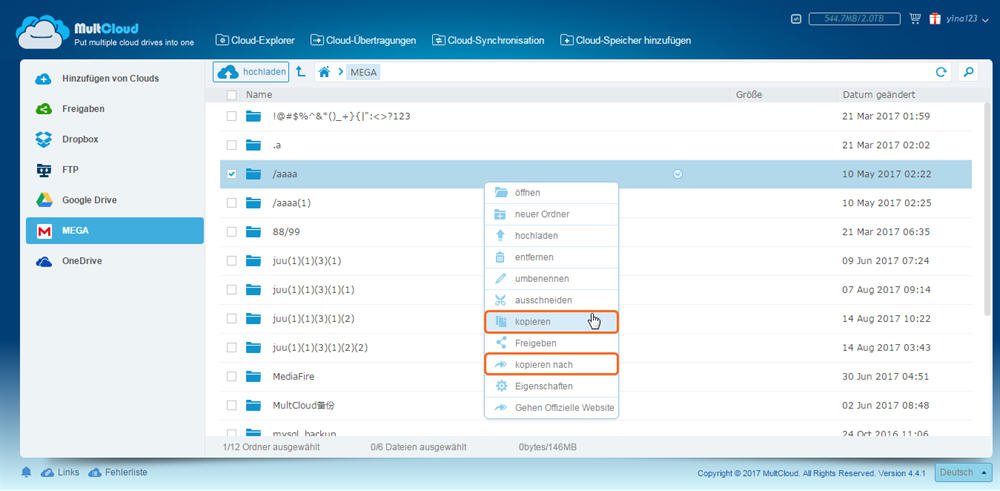The image size is (1000, 491).
Task: Open Cloud-Übertragungen tab
Action: [363, 40]
